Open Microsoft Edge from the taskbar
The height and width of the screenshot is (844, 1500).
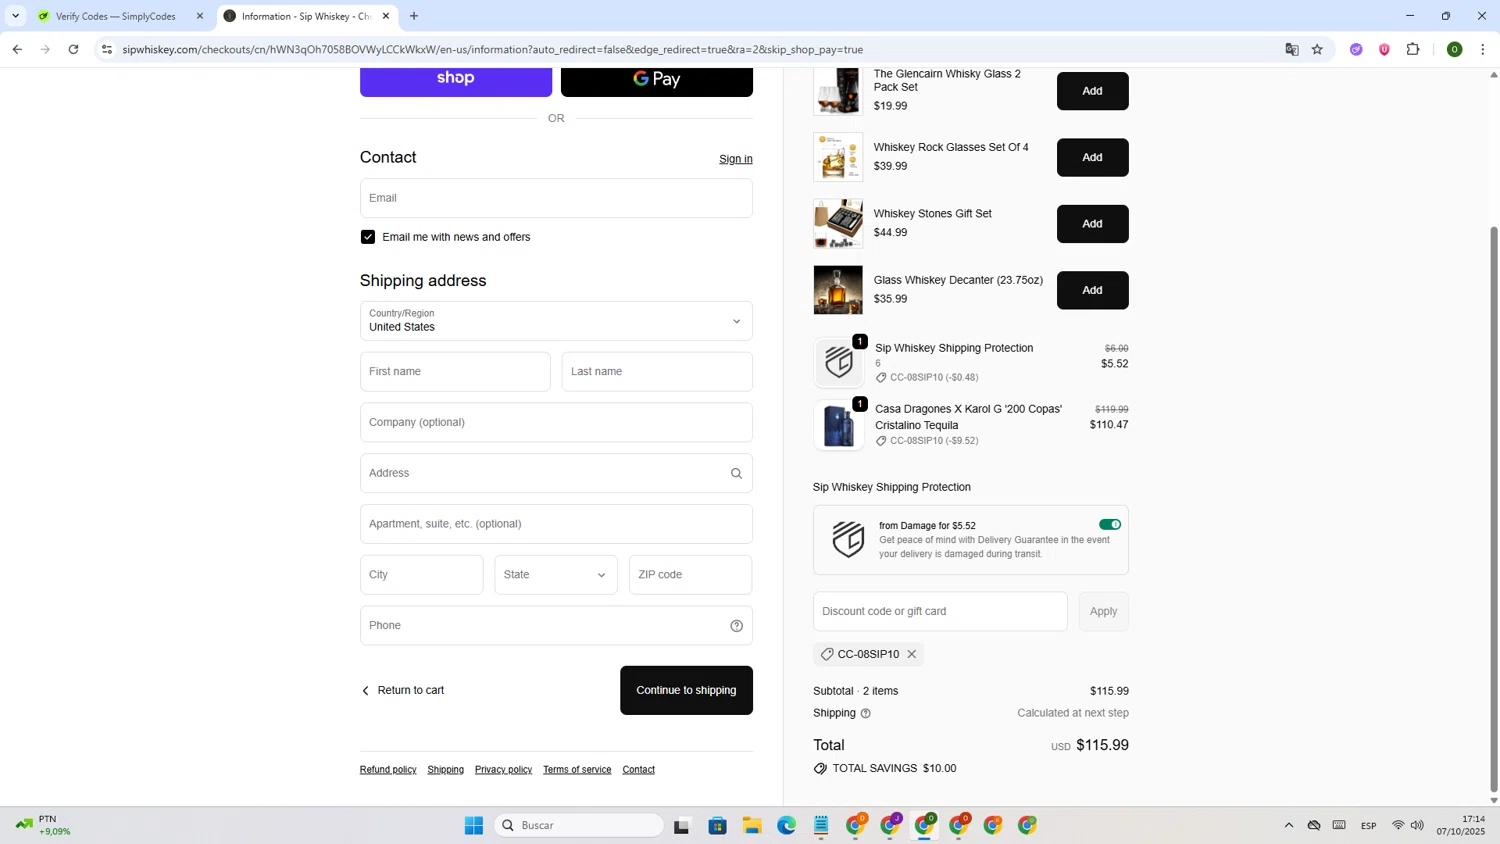(x=787, y=825)
